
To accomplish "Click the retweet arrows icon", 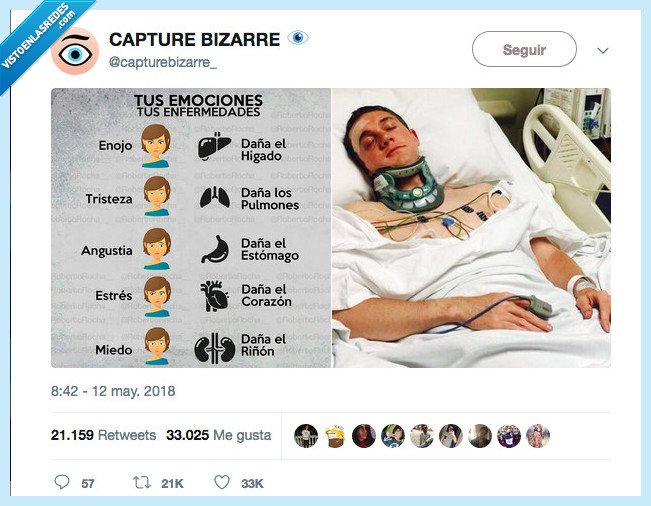I will point(142,483).
